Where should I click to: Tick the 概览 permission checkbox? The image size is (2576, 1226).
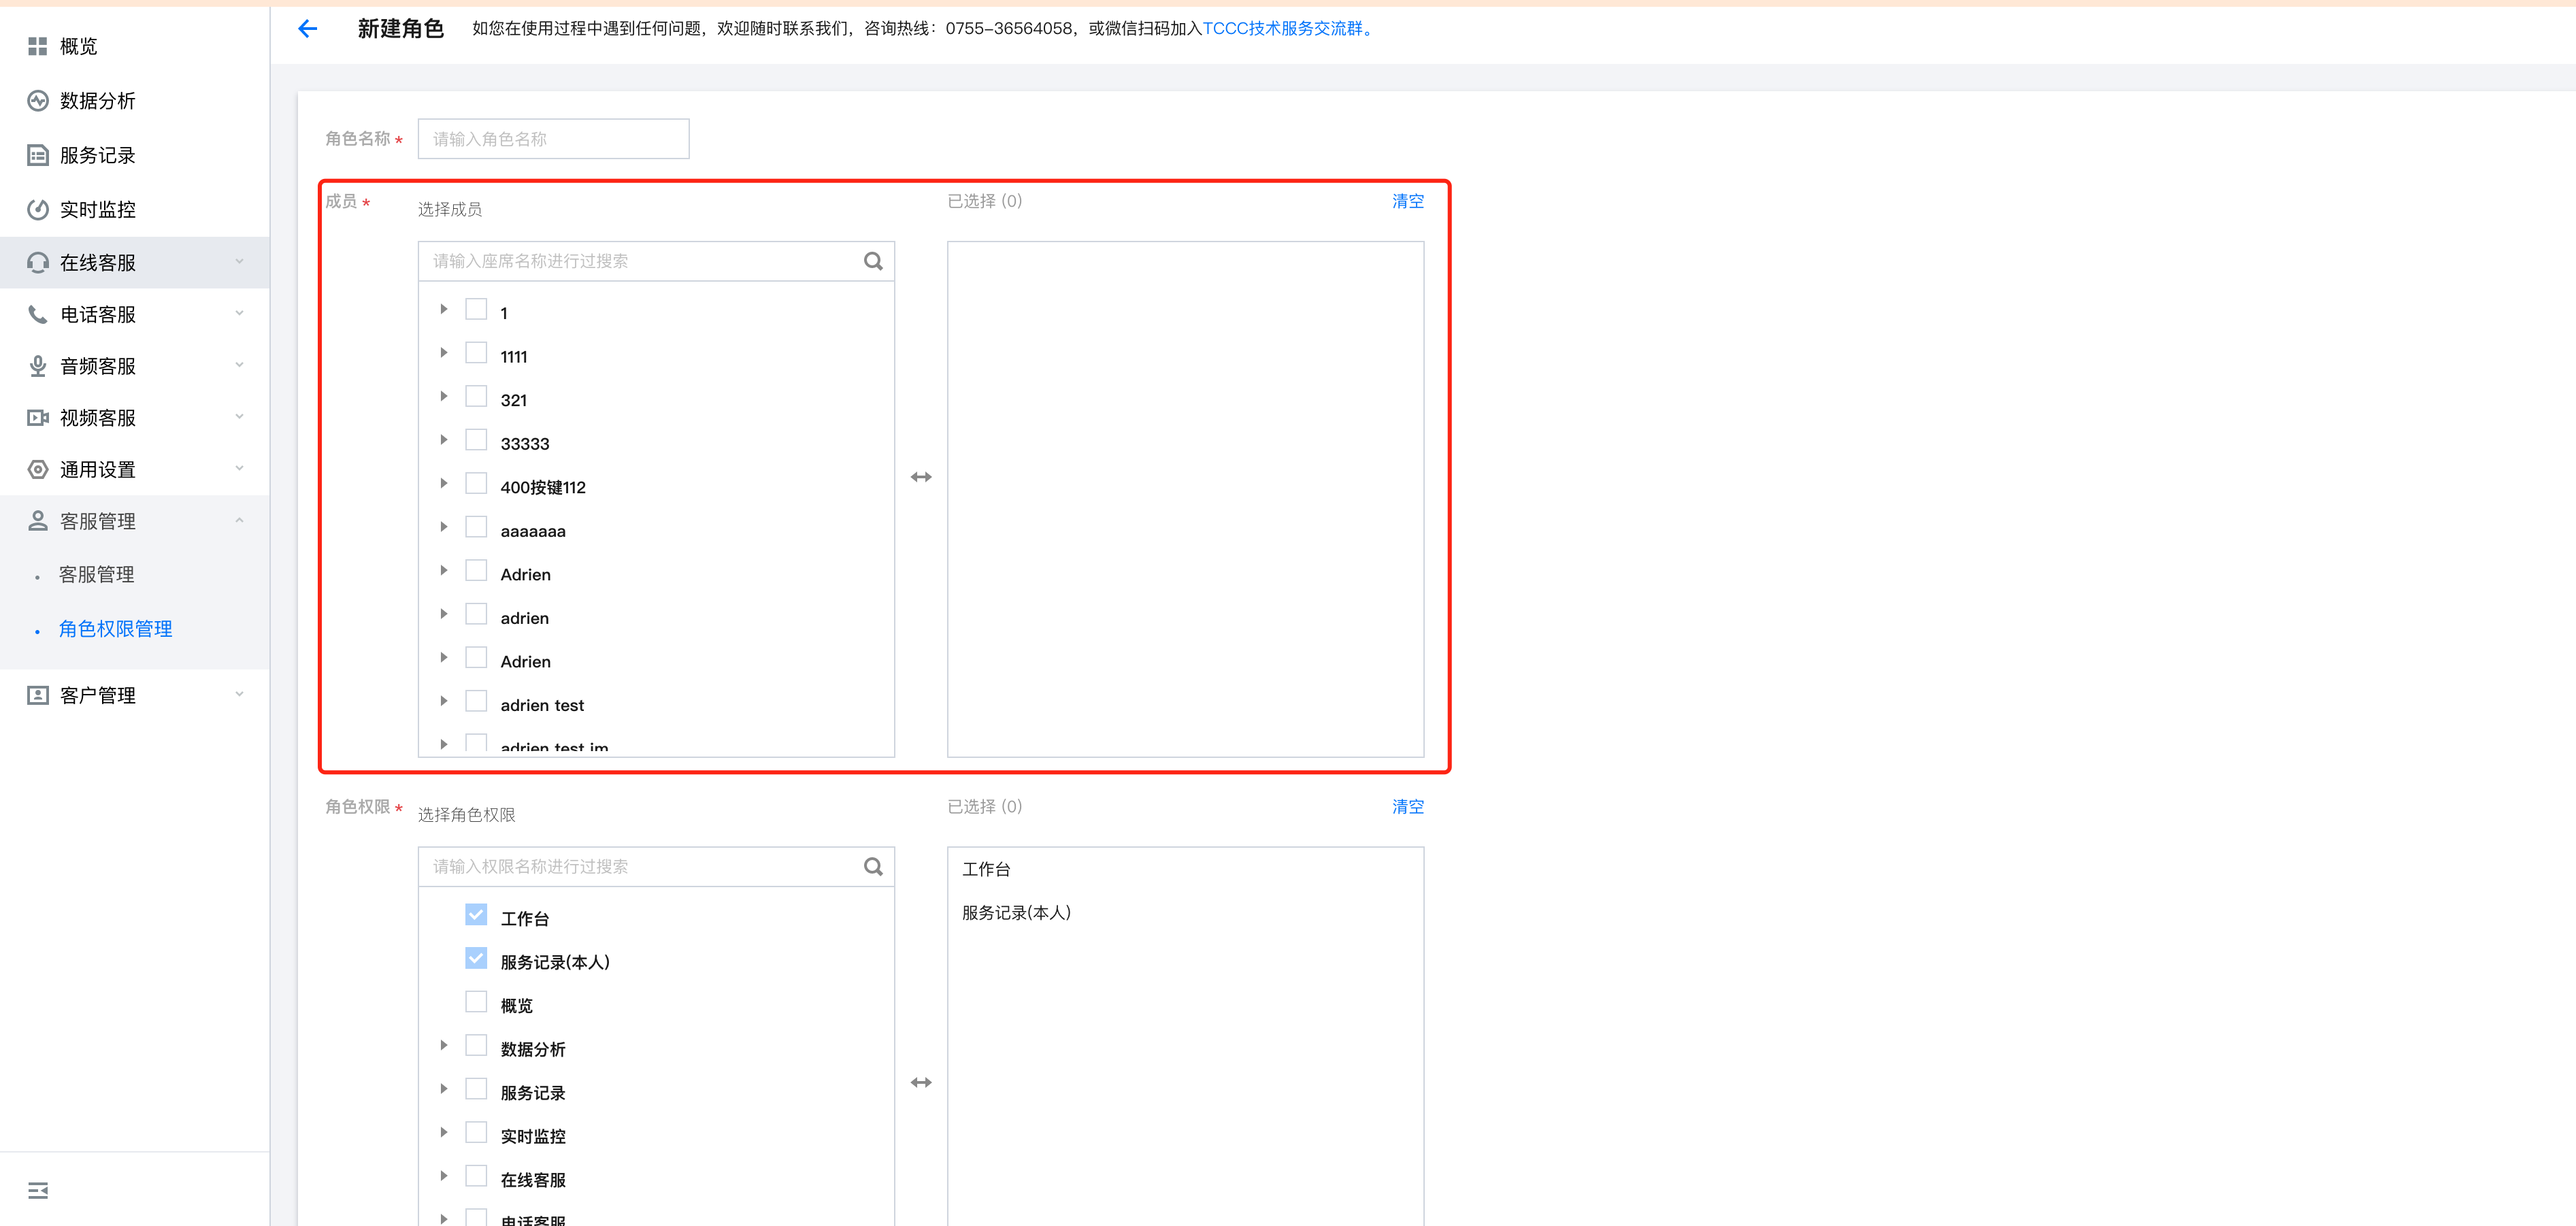476,1002
